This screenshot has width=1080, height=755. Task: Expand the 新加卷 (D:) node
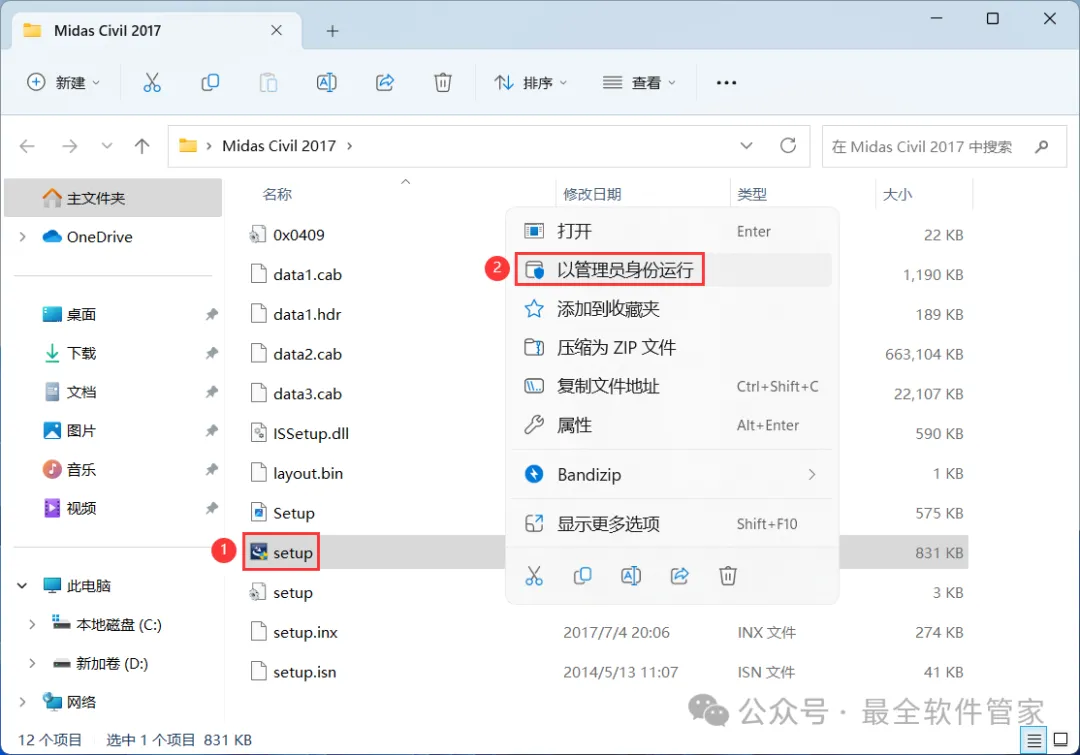(x=32, y=663)
